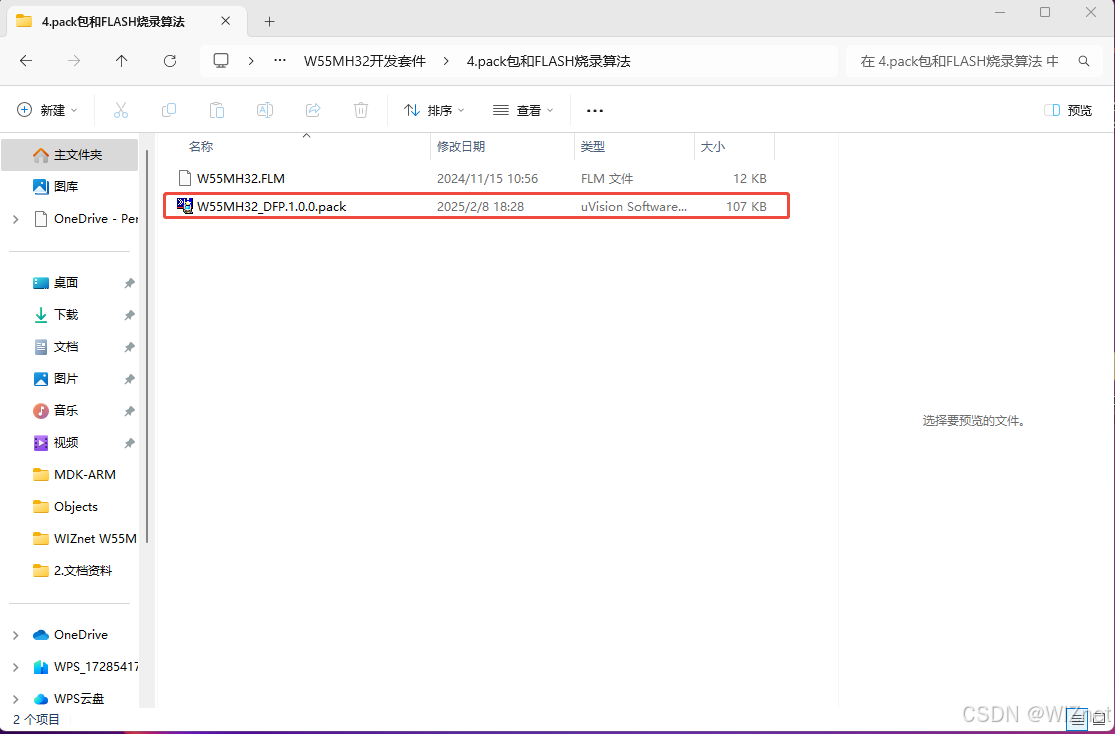Open 视频 quick access folder
The image size is (1115, 734).
click(55, 442)
